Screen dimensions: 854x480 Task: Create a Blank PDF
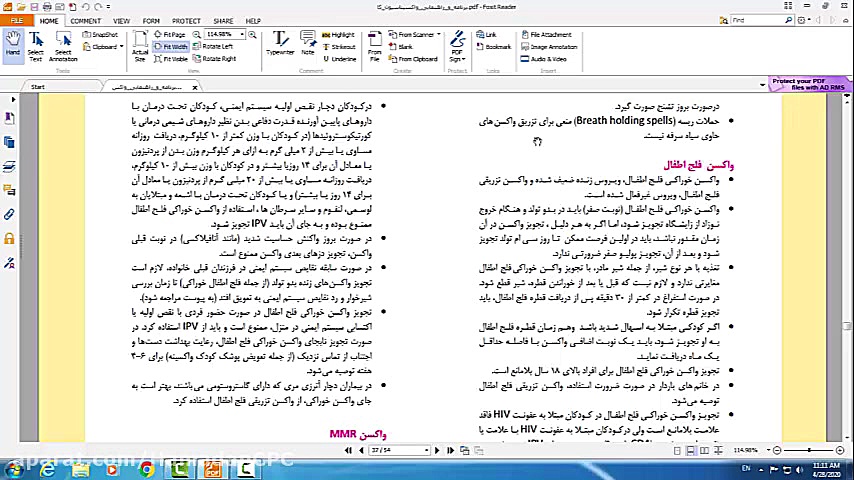click(x=401, y=47)
